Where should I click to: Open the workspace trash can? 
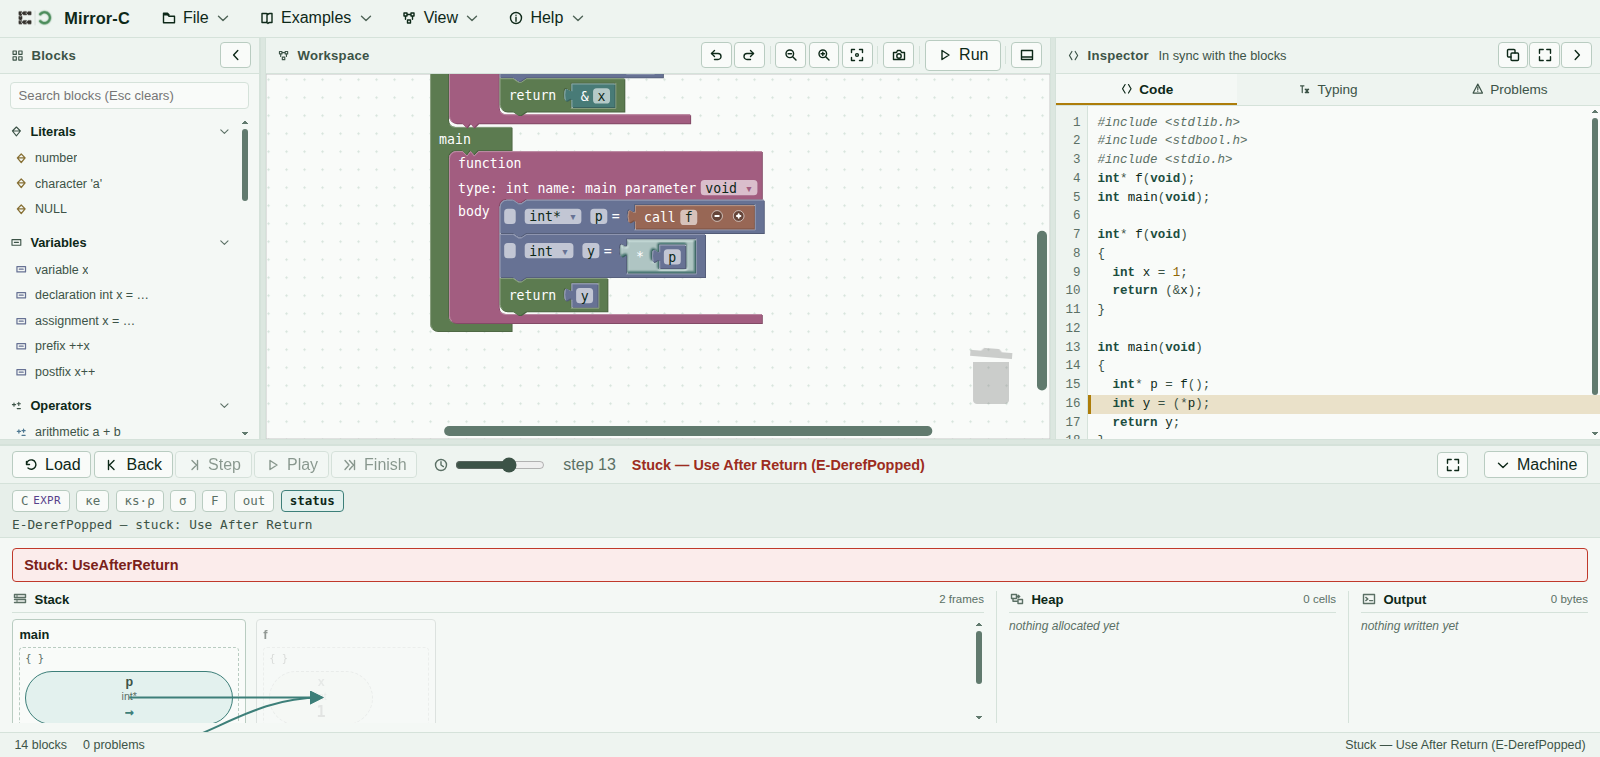point(991,376)
